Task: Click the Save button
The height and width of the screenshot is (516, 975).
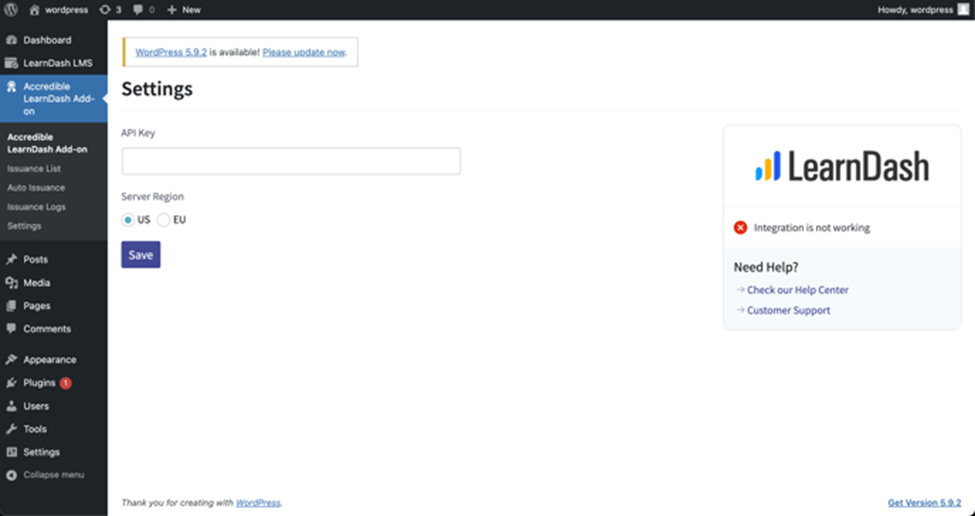Action: pos(141,255)
